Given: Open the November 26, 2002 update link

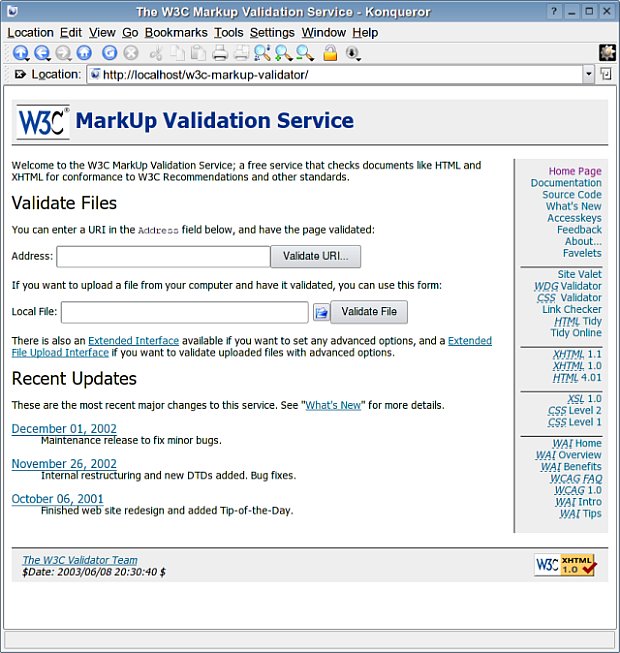Looking at the screenshot, I should click(64, 464).
